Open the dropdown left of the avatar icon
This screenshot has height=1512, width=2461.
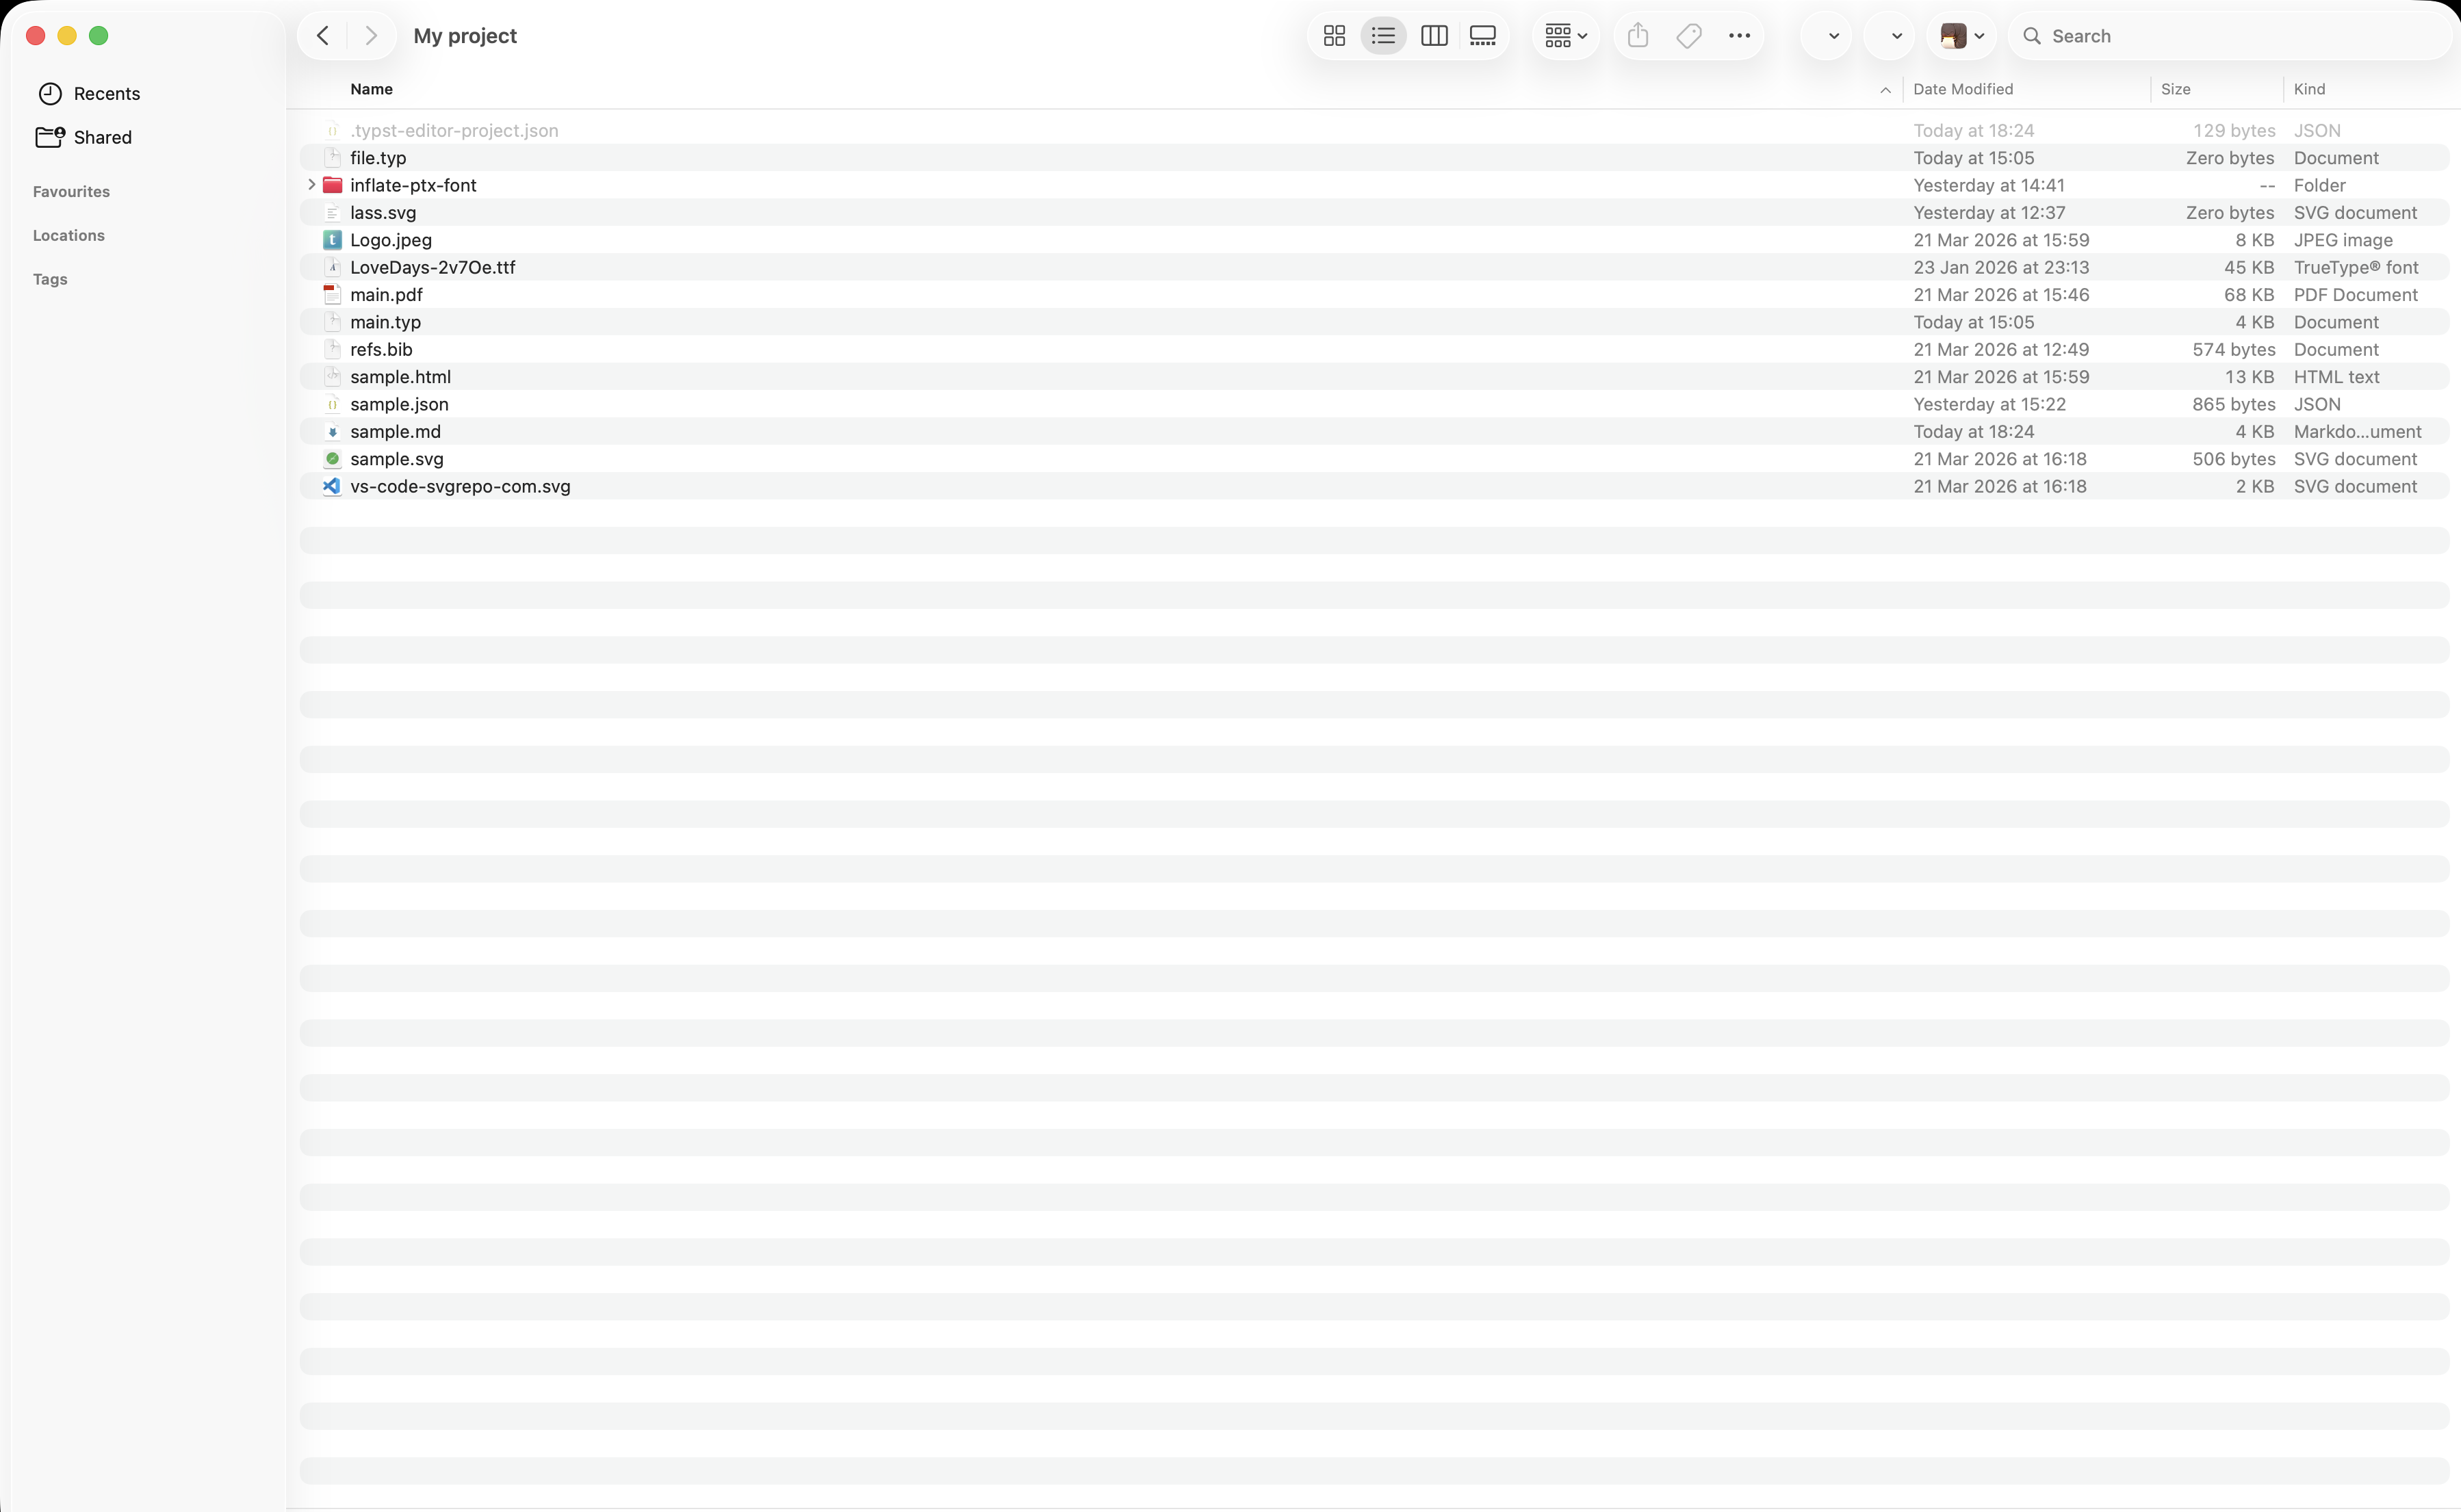pos(1890,35)
